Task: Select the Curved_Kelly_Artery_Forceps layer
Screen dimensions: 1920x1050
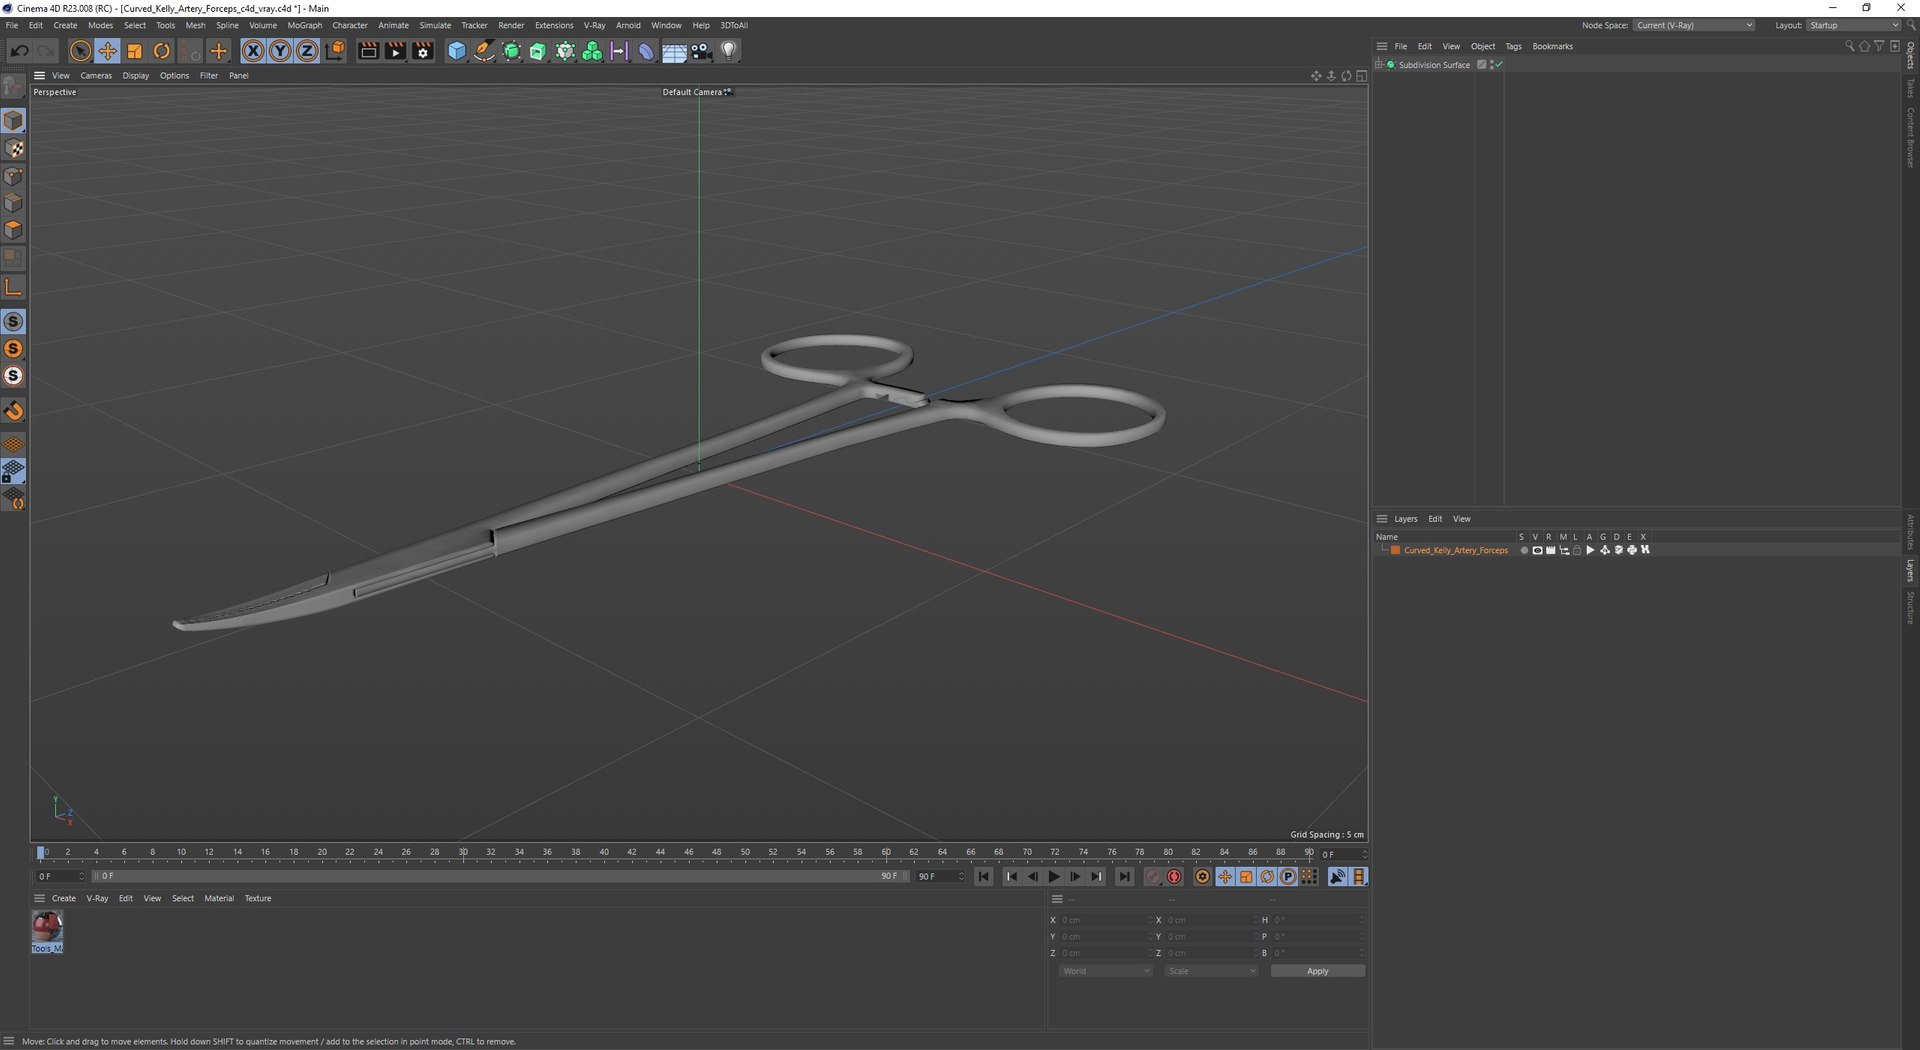Action: tap(1455, 550)
